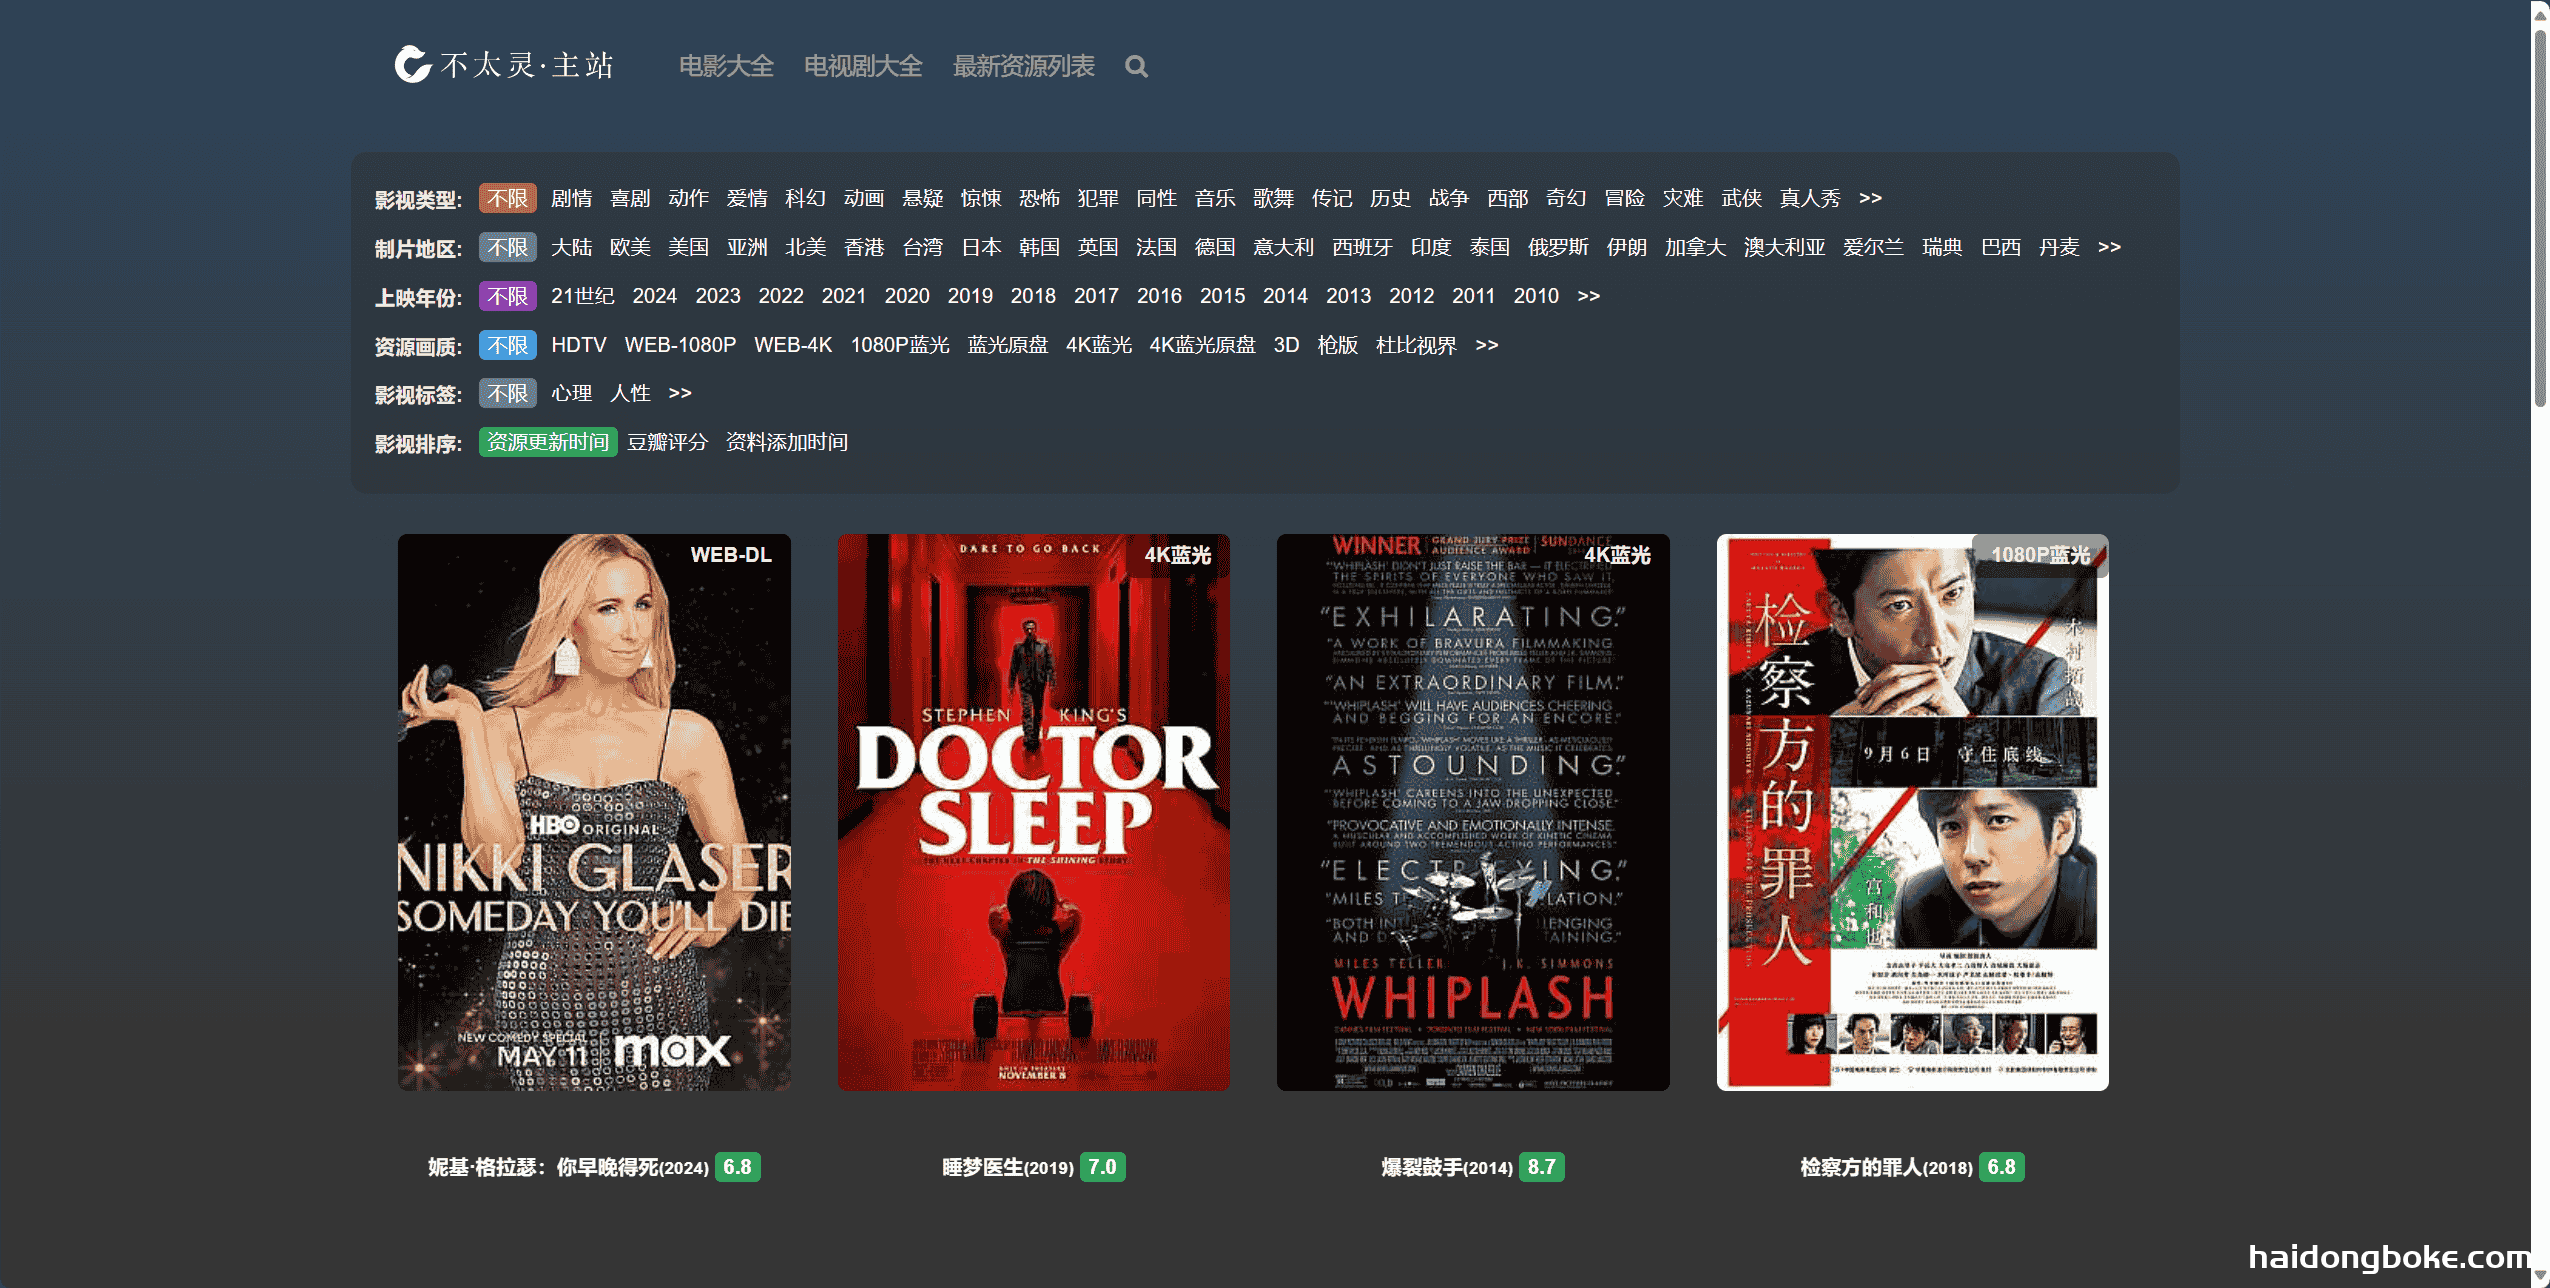Open the search magnifier icon

click(1136, 67)
